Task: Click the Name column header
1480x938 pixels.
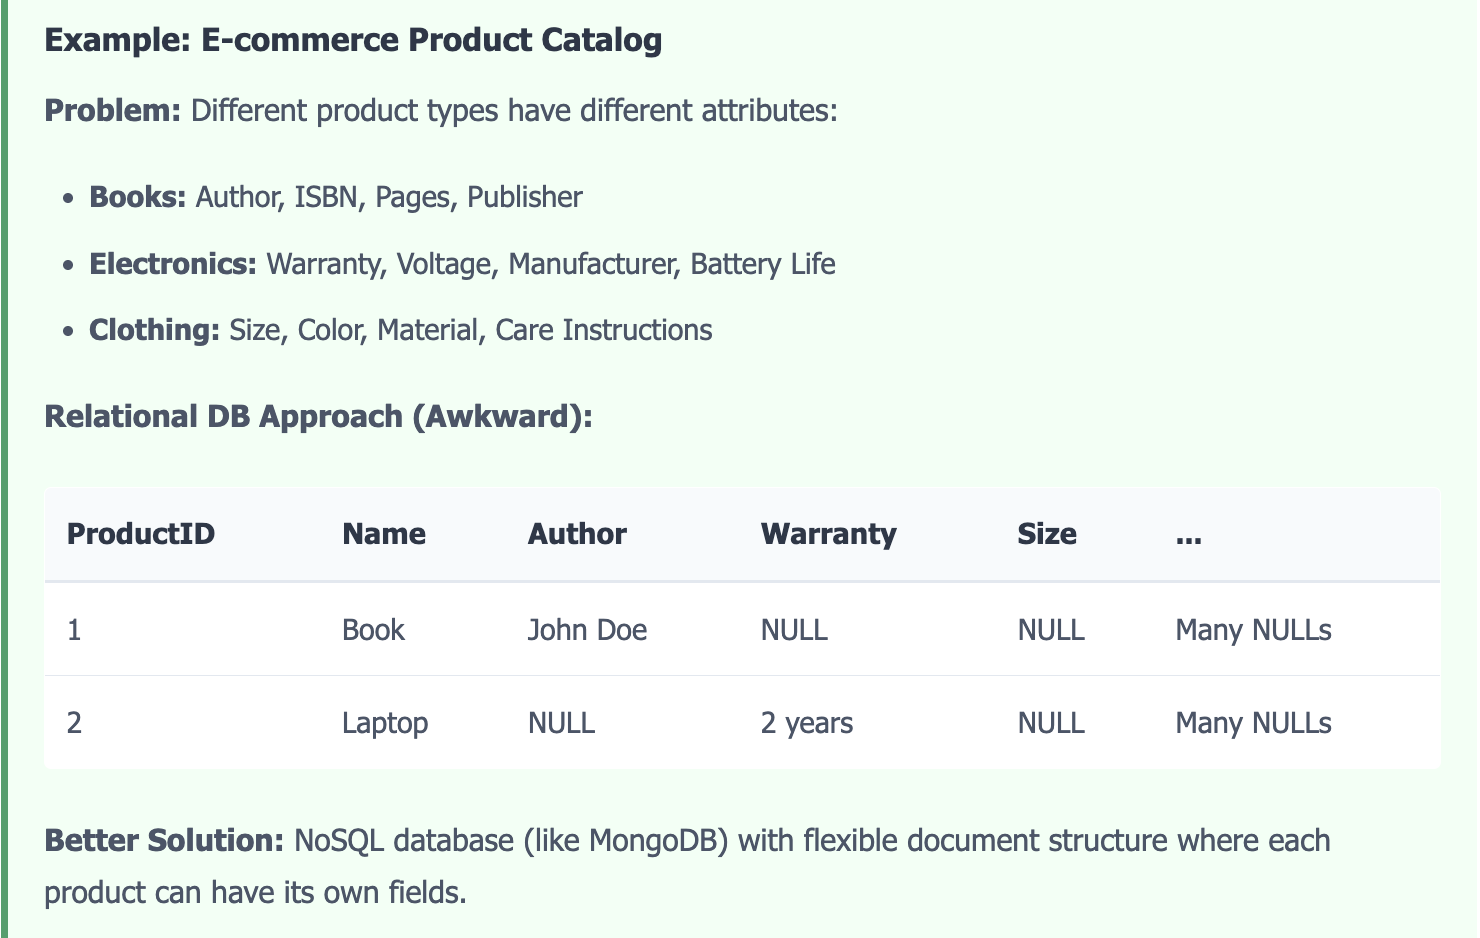Action: pos(384,534)
